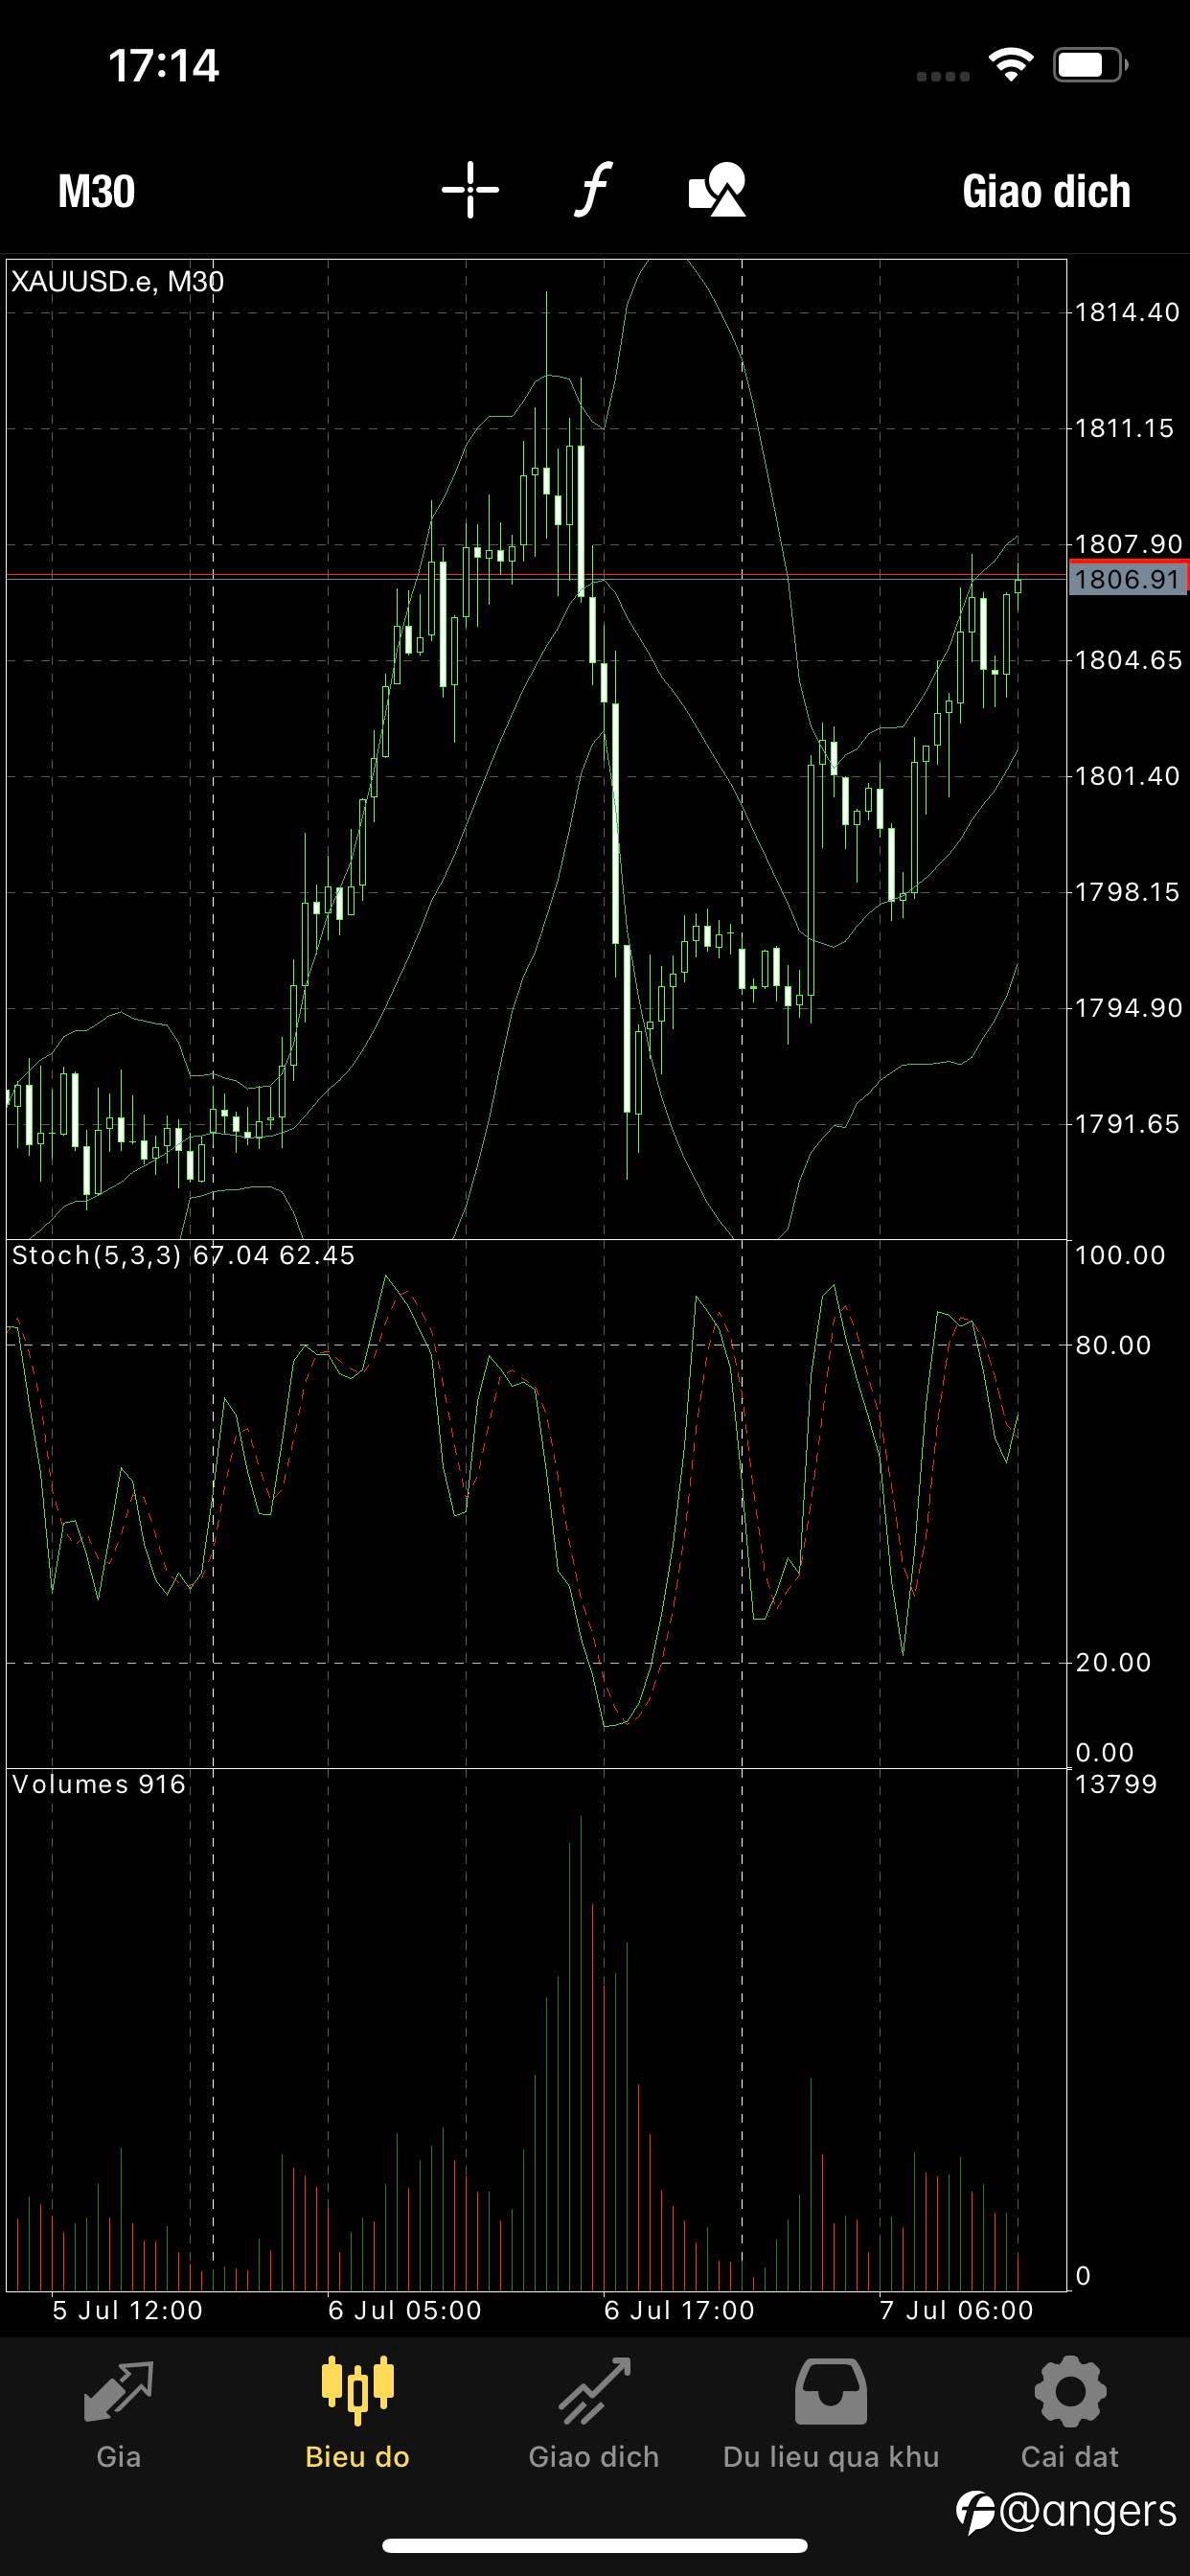Activate the crosshair tool
Screen dimensions: 1190x2576
click(470, 189)
